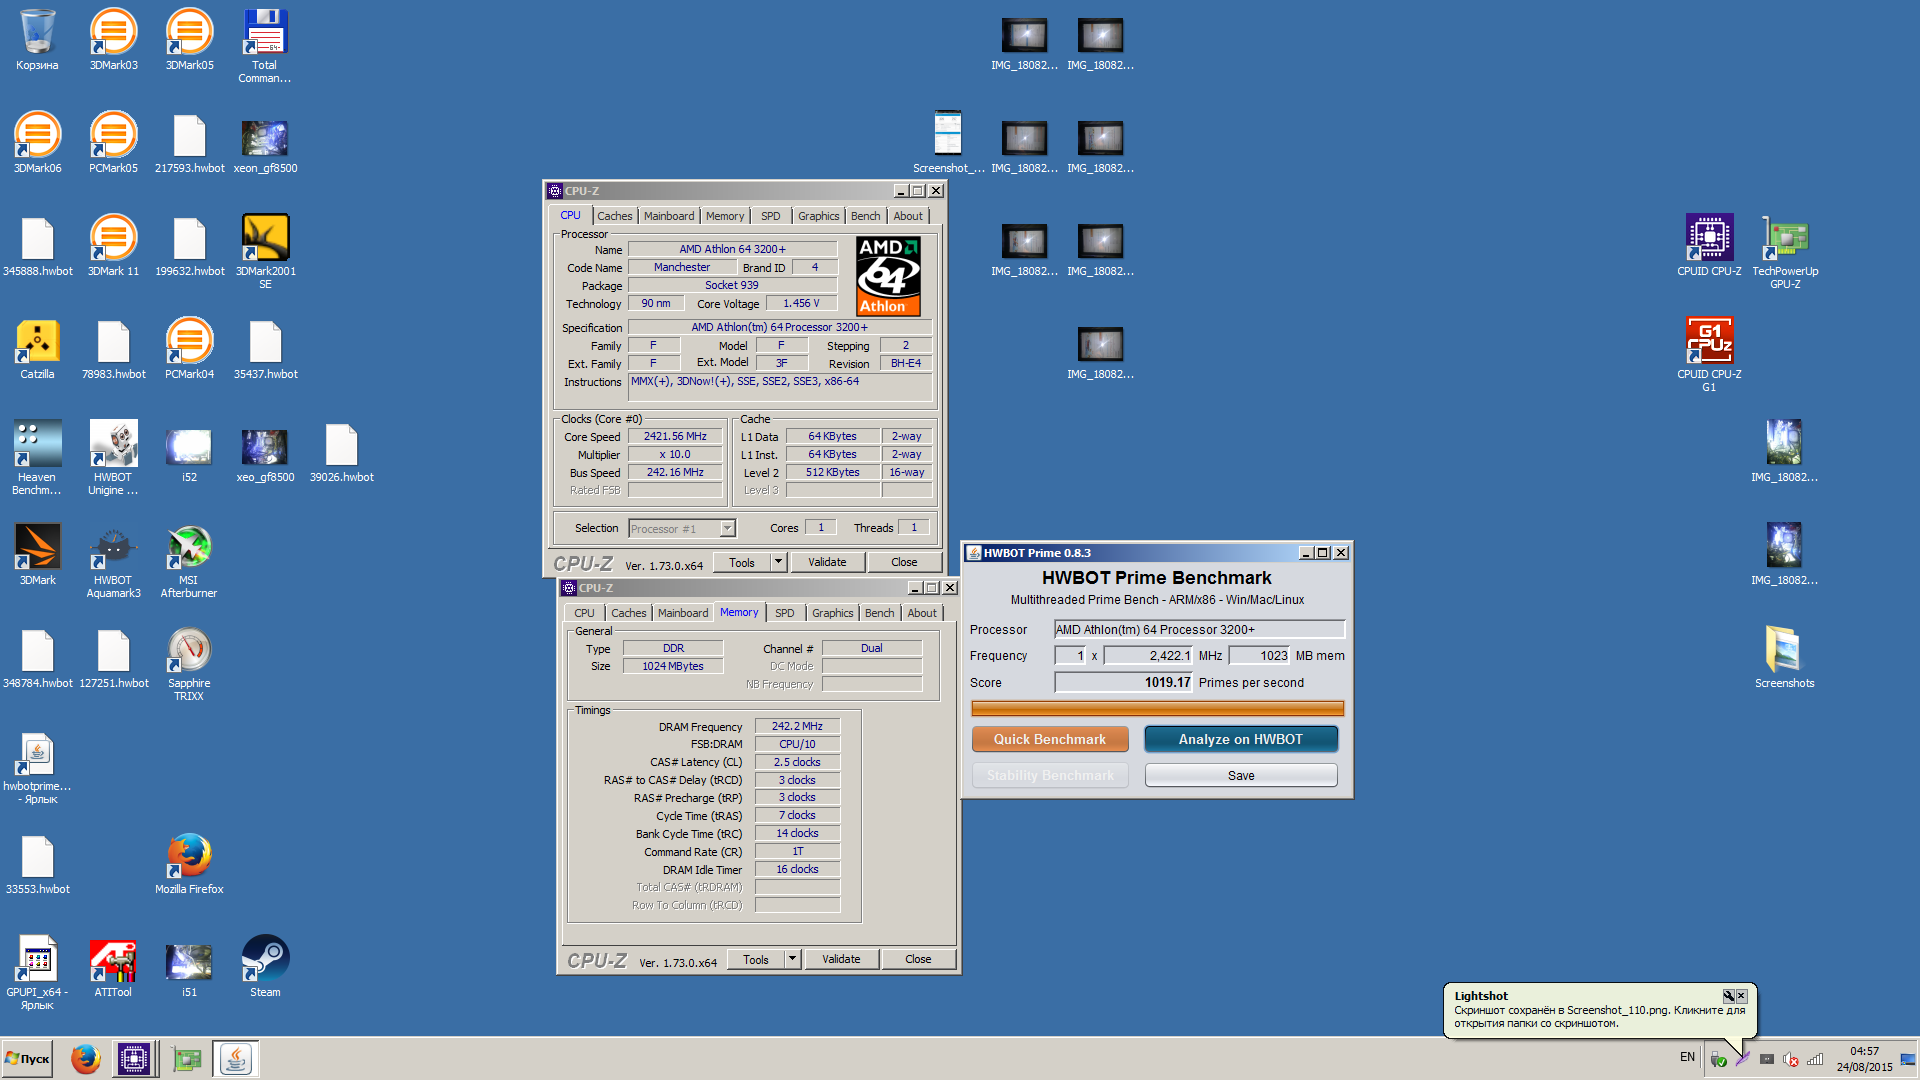The image size is (1920, 1080).
Task: Launch the CPUID CPU-Z desktop icon
Action: click(x=1709, y=246)
